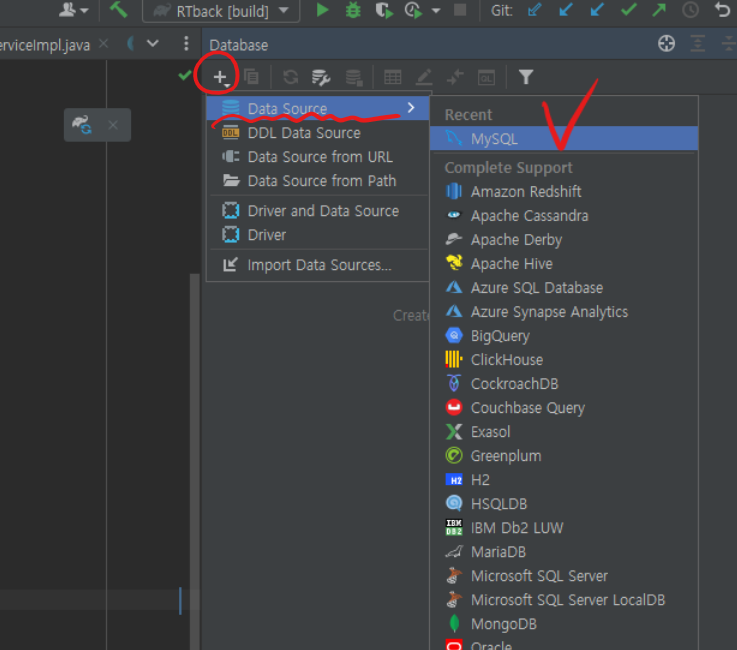This screenshot has width=737, height=650.
Task: Select the ServiceImpl.java editor tab
Action: tap(45, 45)
